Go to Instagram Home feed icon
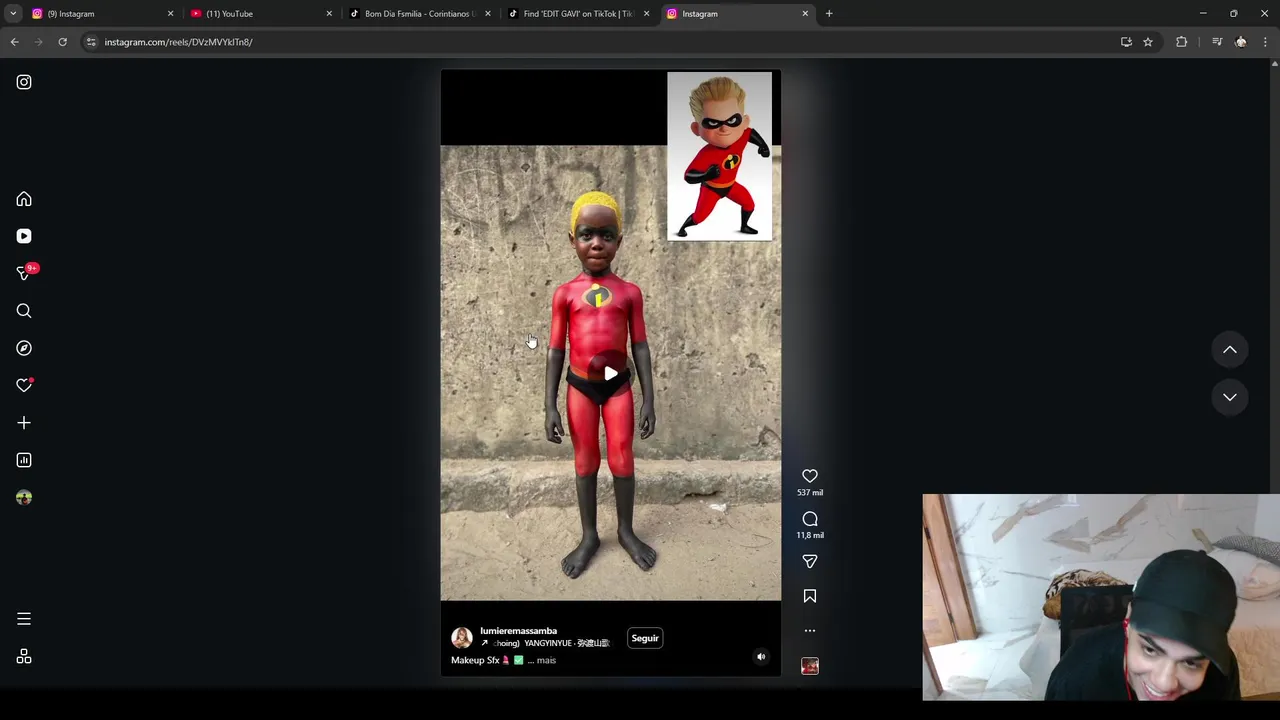Image resolution: width=1280 pixels, height=720 pixels. click(24, 199)
